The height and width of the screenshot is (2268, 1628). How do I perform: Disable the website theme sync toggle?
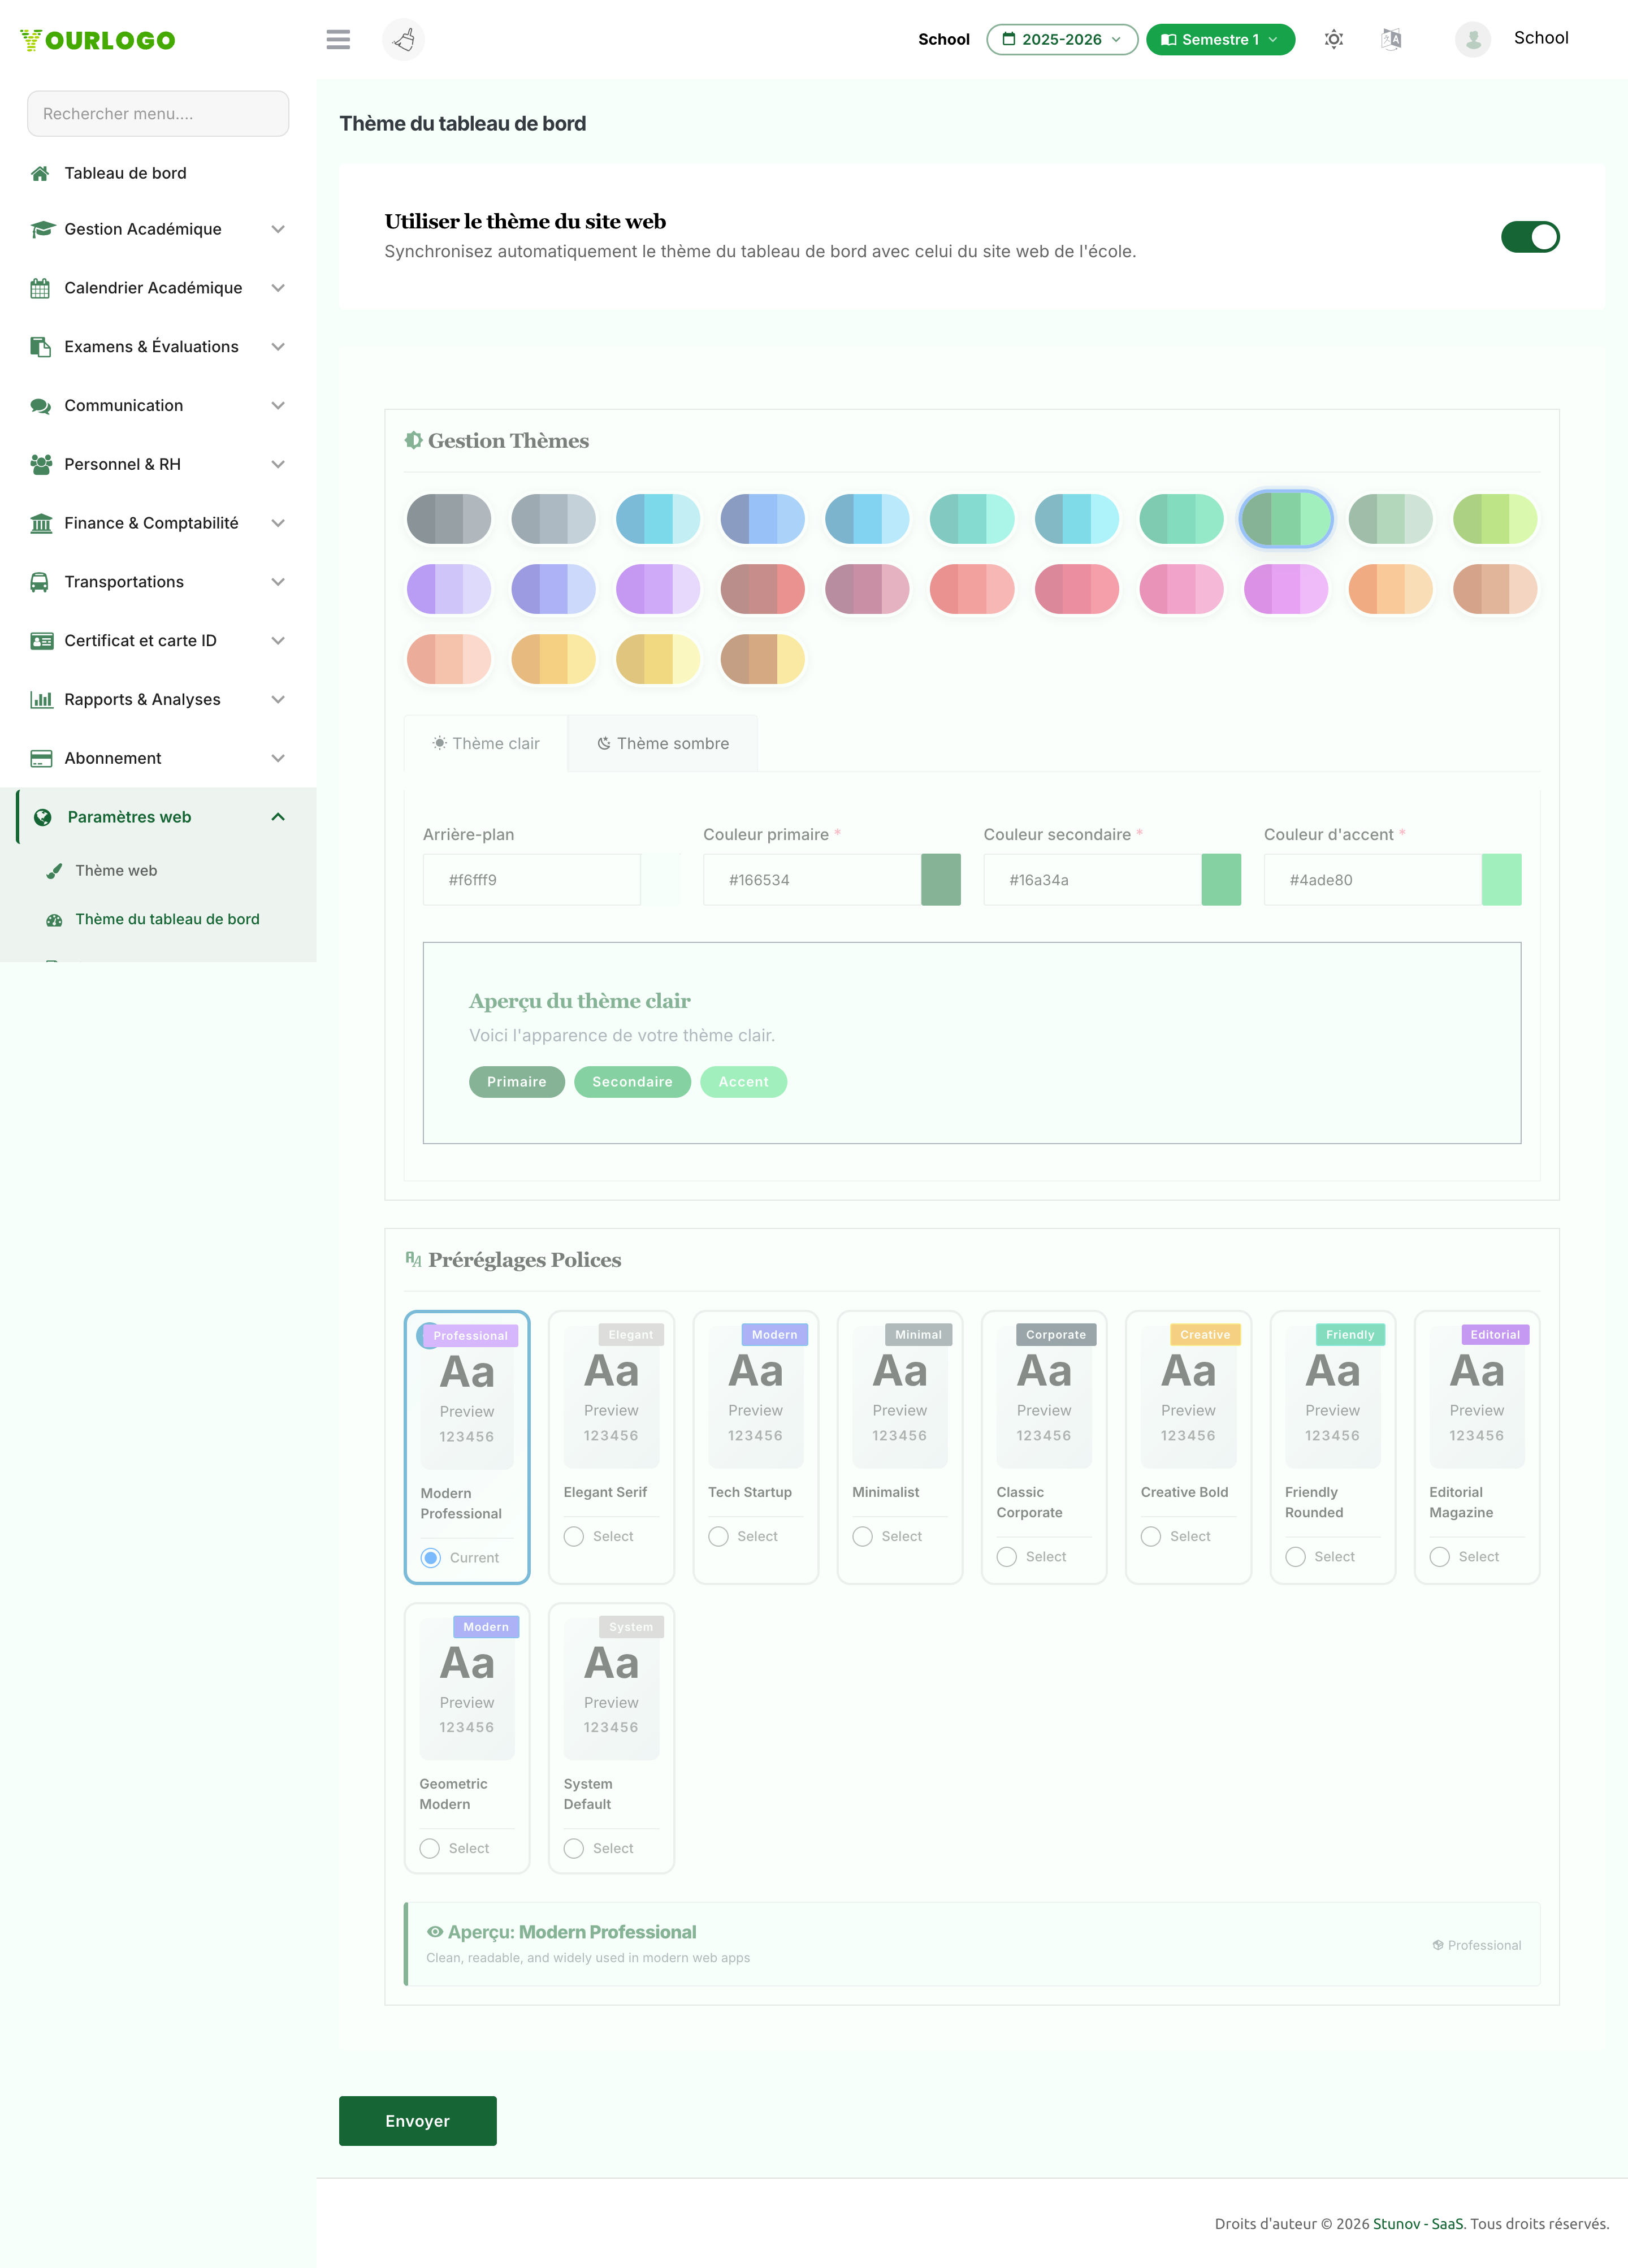(1530, 237)
